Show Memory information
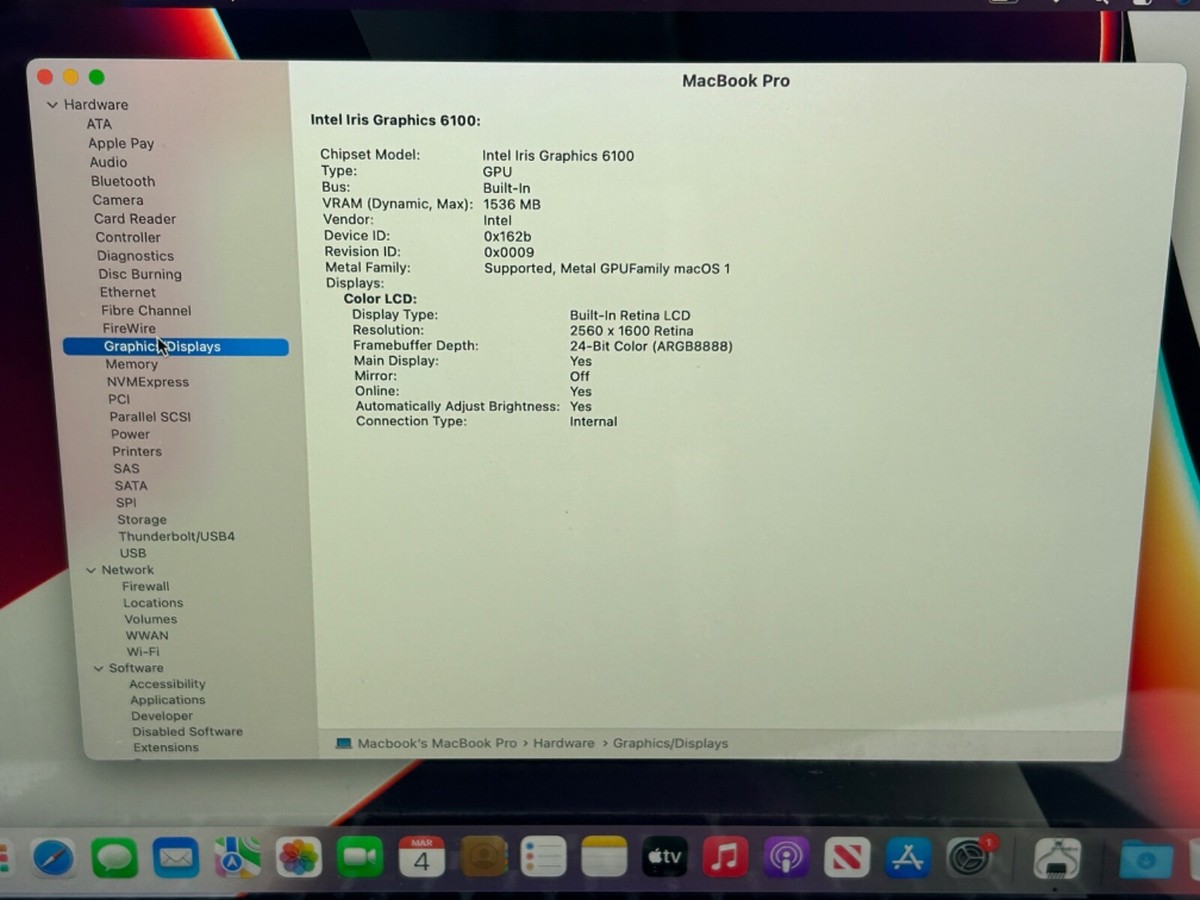1200x900 pixels. point(132,365)
